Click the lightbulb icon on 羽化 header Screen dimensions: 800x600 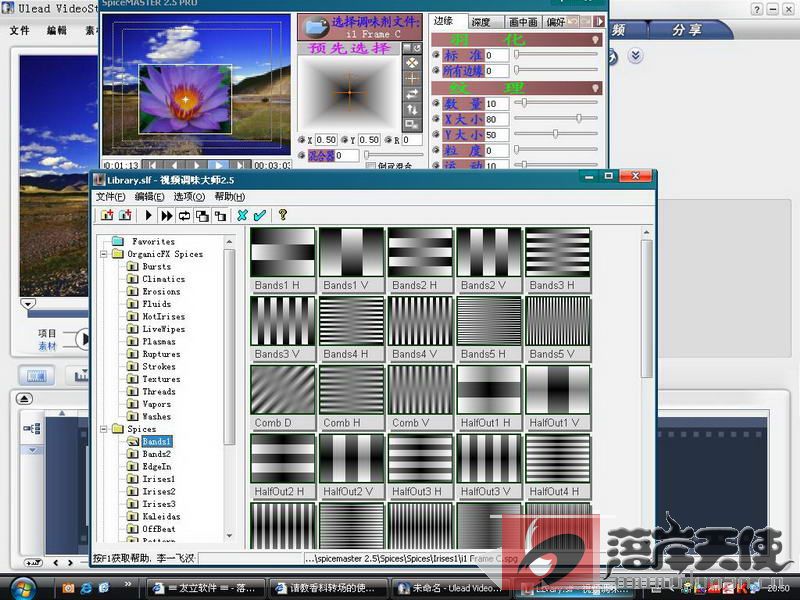click(595, 40)
